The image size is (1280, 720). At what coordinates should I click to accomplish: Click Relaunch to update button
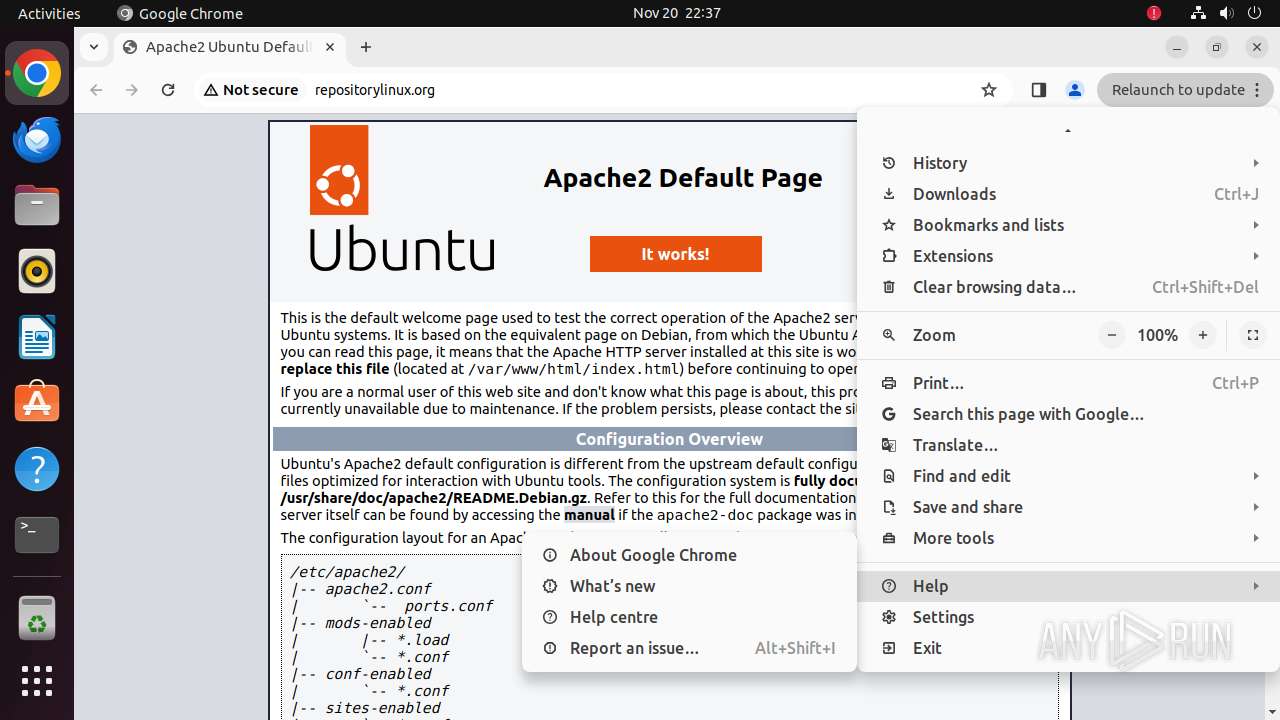[1186, 90]
